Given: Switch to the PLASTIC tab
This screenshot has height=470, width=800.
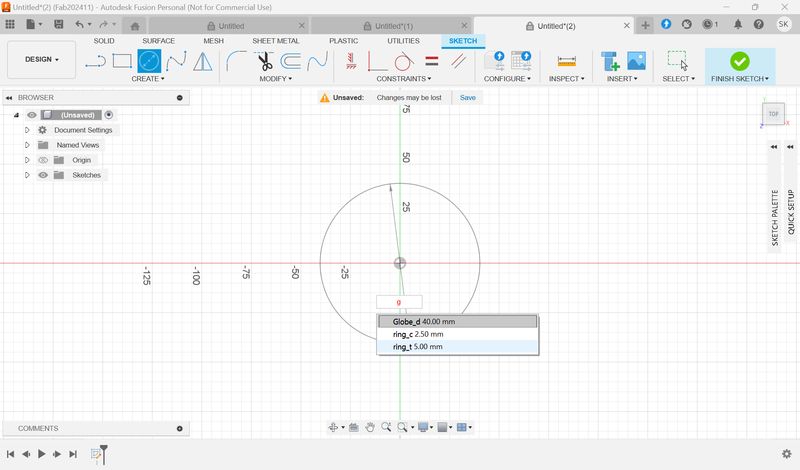Looking at the screenshot, I should pyautogui.click(x=343, y=41).
